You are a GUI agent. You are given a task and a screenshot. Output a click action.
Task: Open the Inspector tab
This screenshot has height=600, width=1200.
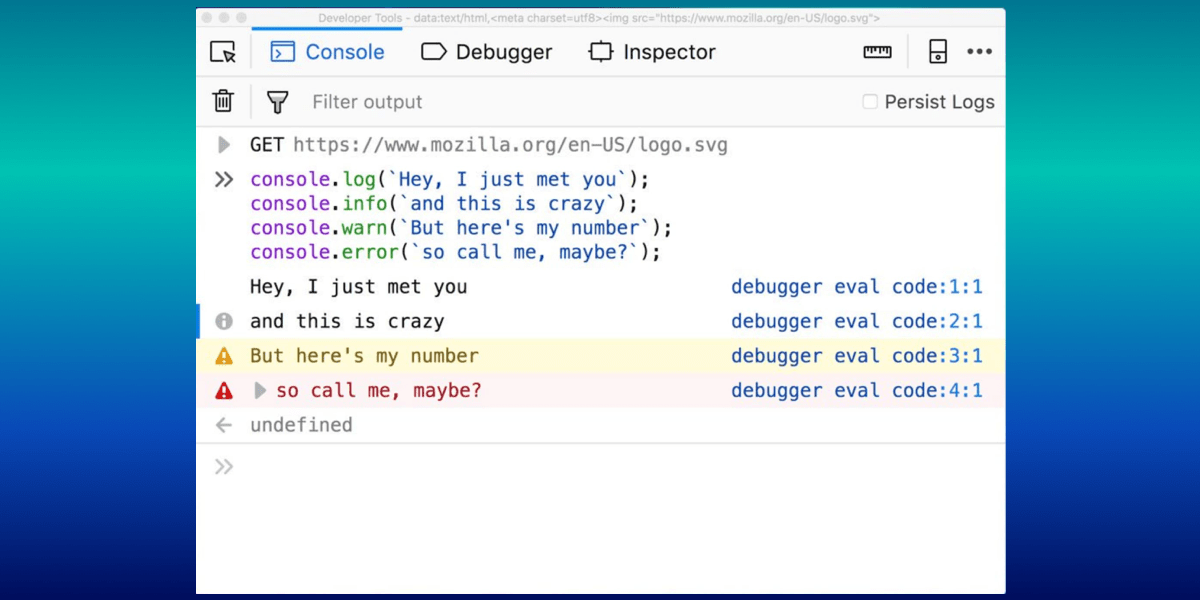coord(651,51)
